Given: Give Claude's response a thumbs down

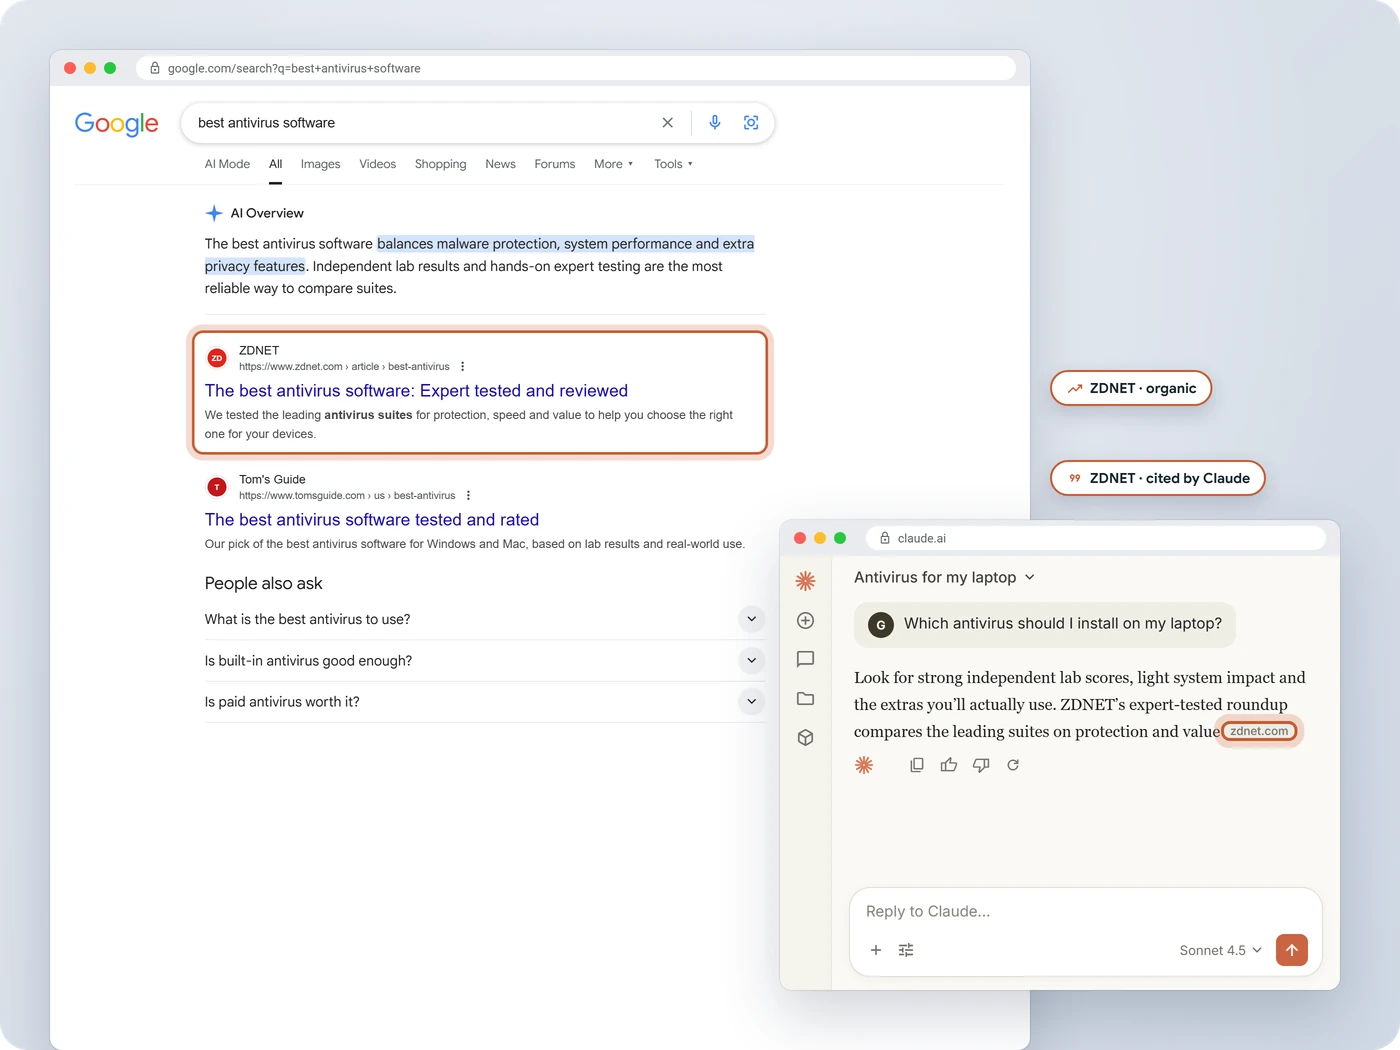Looking at the screenshot, I should [x=981, y=765].
